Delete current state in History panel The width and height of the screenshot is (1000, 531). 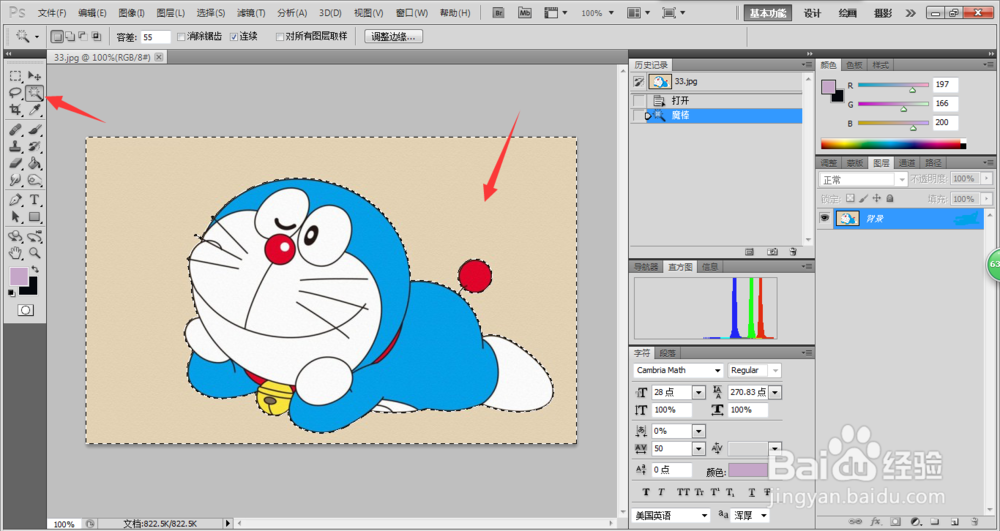(793, 252)
